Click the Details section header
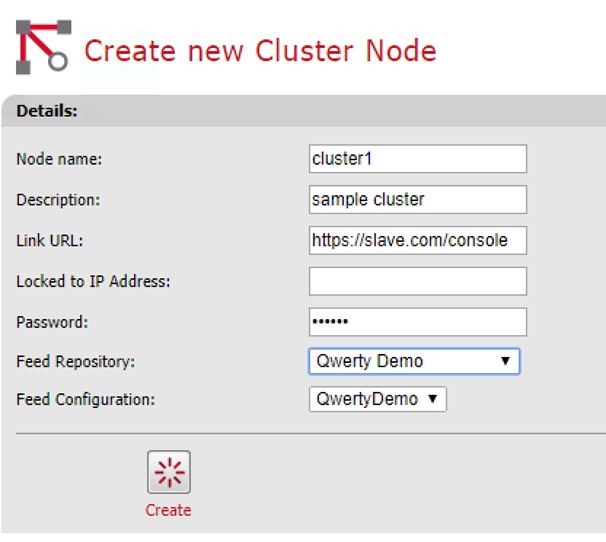This screenshot has width=606, height=542. click(x=48, y=111)
